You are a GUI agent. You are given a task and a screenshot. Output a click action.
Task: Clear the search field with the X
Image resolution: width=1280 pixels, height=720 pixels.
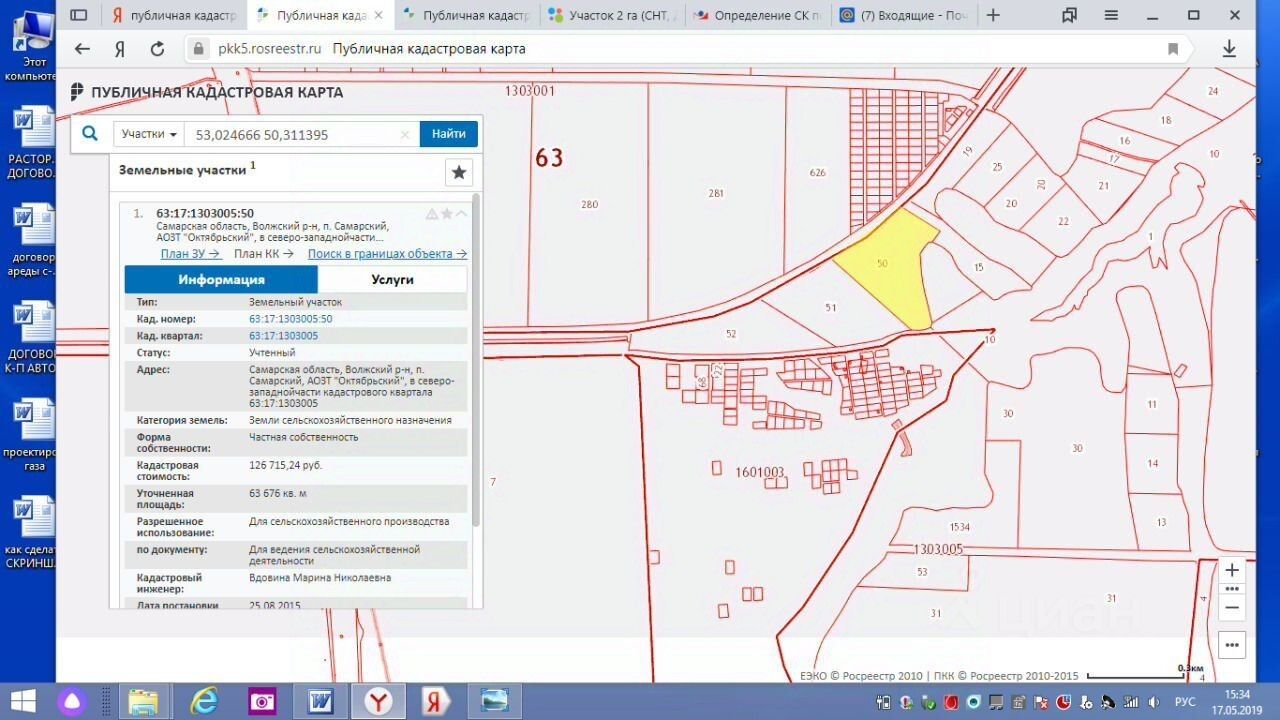click(x=405, y=134)
